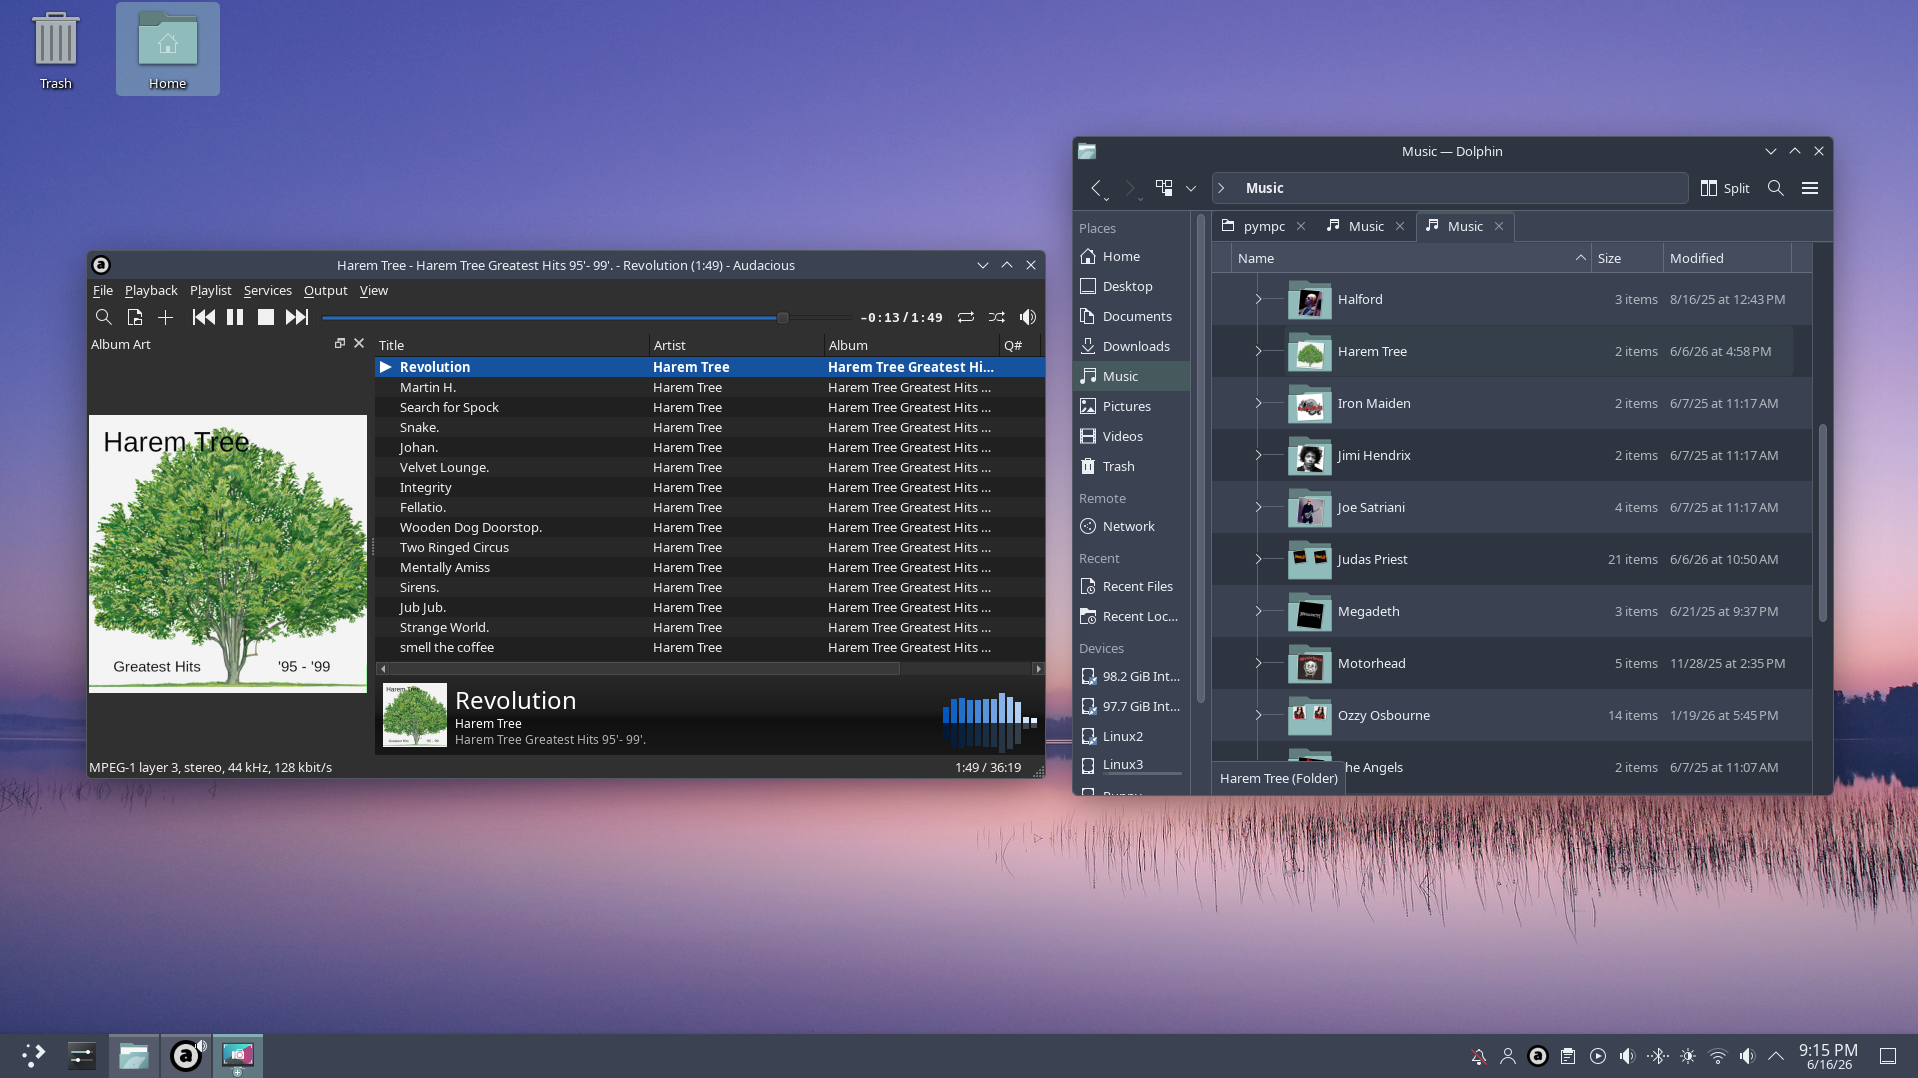Sort Dolphin files by Modified column
The height and width of the screenshot is (1078, 1918).
coord(1727,258)
